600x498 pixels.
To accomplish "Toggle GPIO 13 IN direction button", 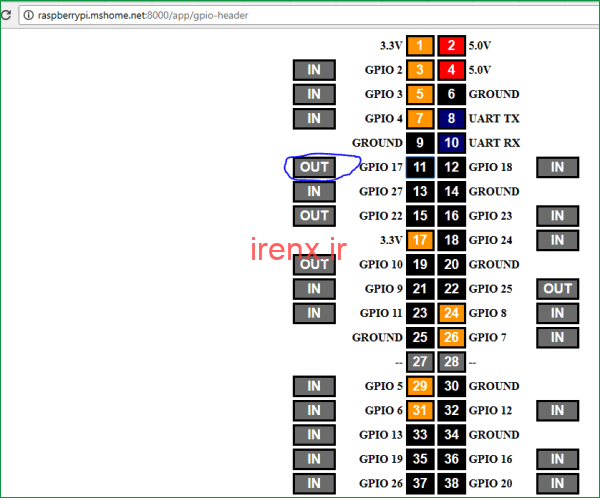I will (314, 435).
